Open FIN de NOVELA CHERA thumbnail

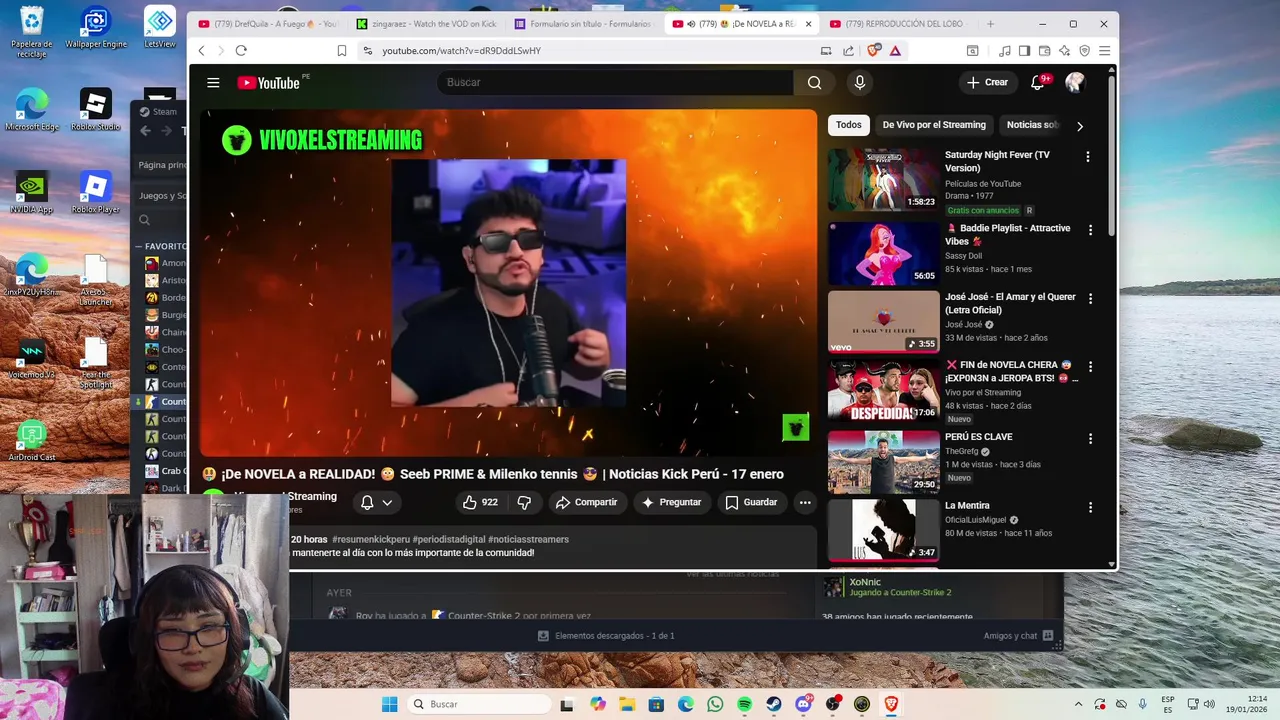click(883, 391)
